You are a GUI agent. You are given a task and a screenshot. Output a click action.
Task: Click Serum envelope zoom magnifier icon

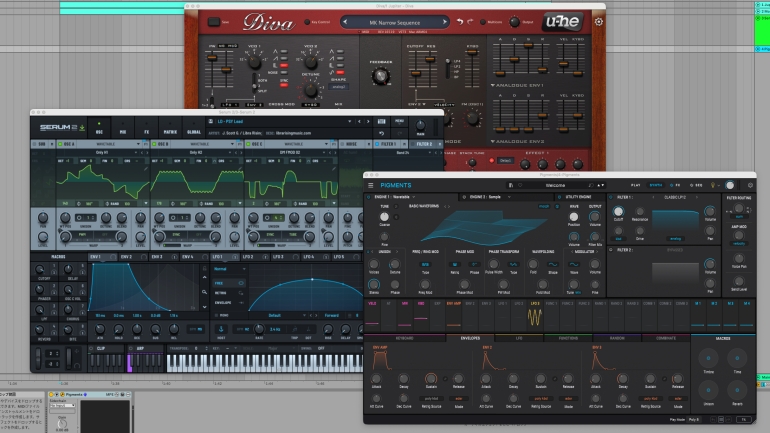tap(204, 292)
